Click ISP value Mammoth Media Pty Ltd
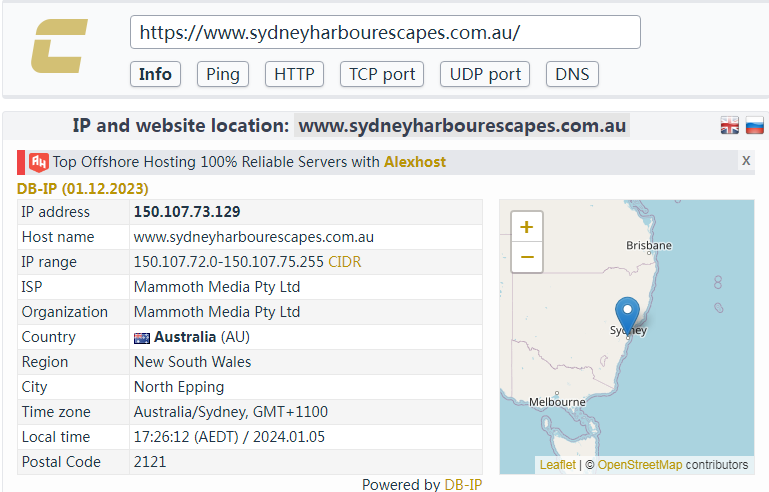Screen dimensions: 769x492 [217, 287]
